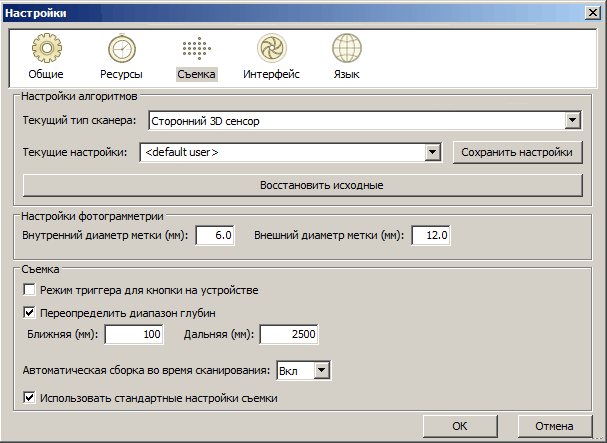Uncheck Переопределить диапазон глубин
The image size is (607, 443).
coord(29,313)
